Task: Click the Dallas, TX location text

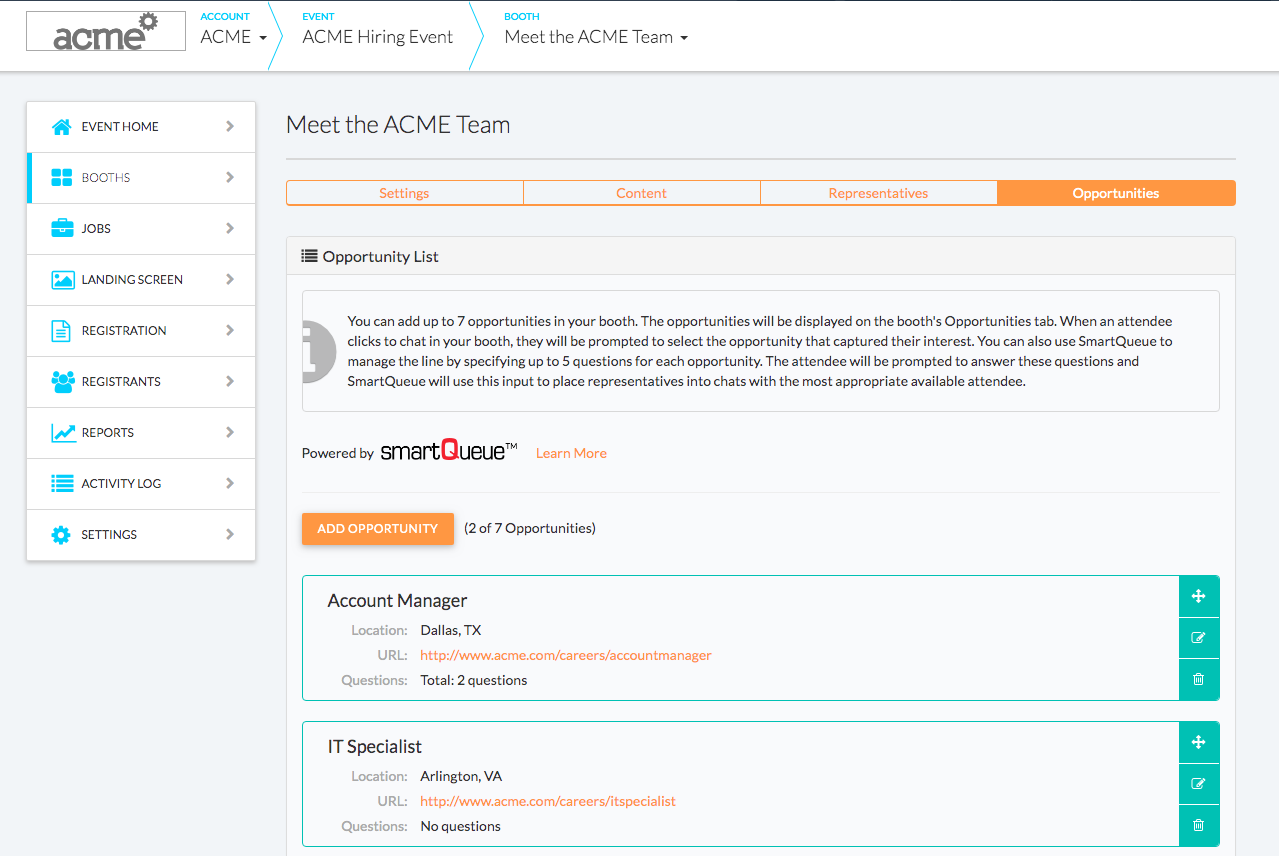Action: [x=451, y=631]
